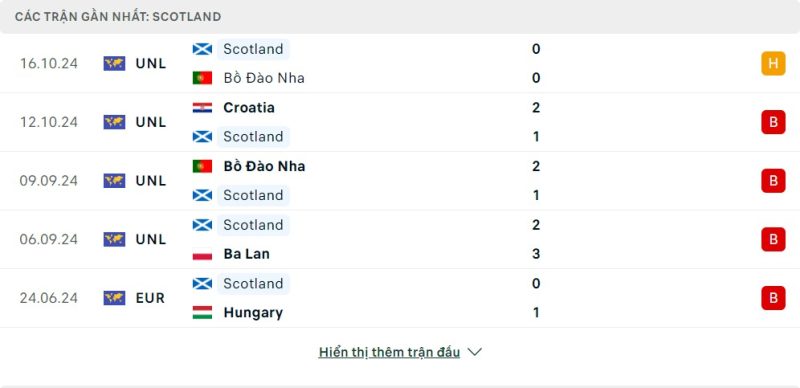Click the Hungary flag icon

click(202, 312)
